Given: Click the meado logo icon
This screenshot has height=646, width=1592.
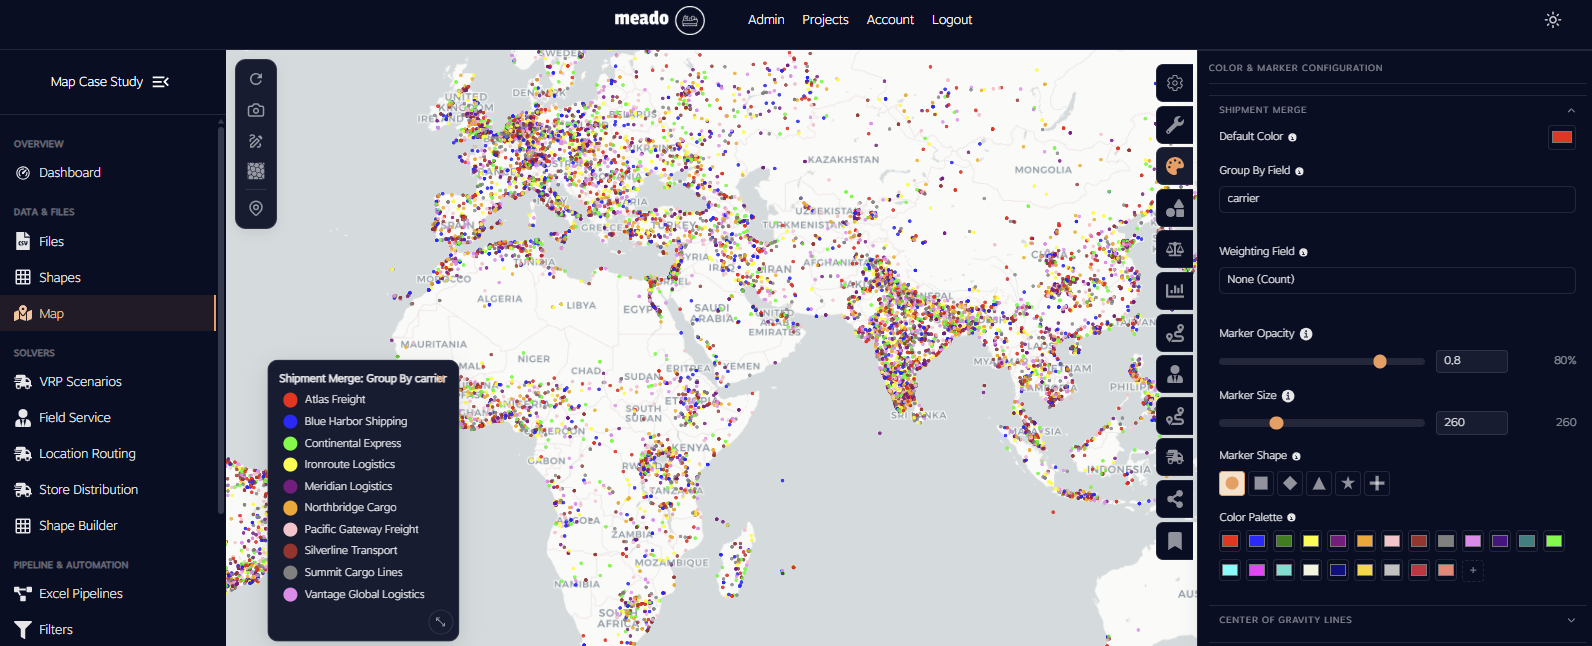Looking at the screenshot, I should pos(690,20).
